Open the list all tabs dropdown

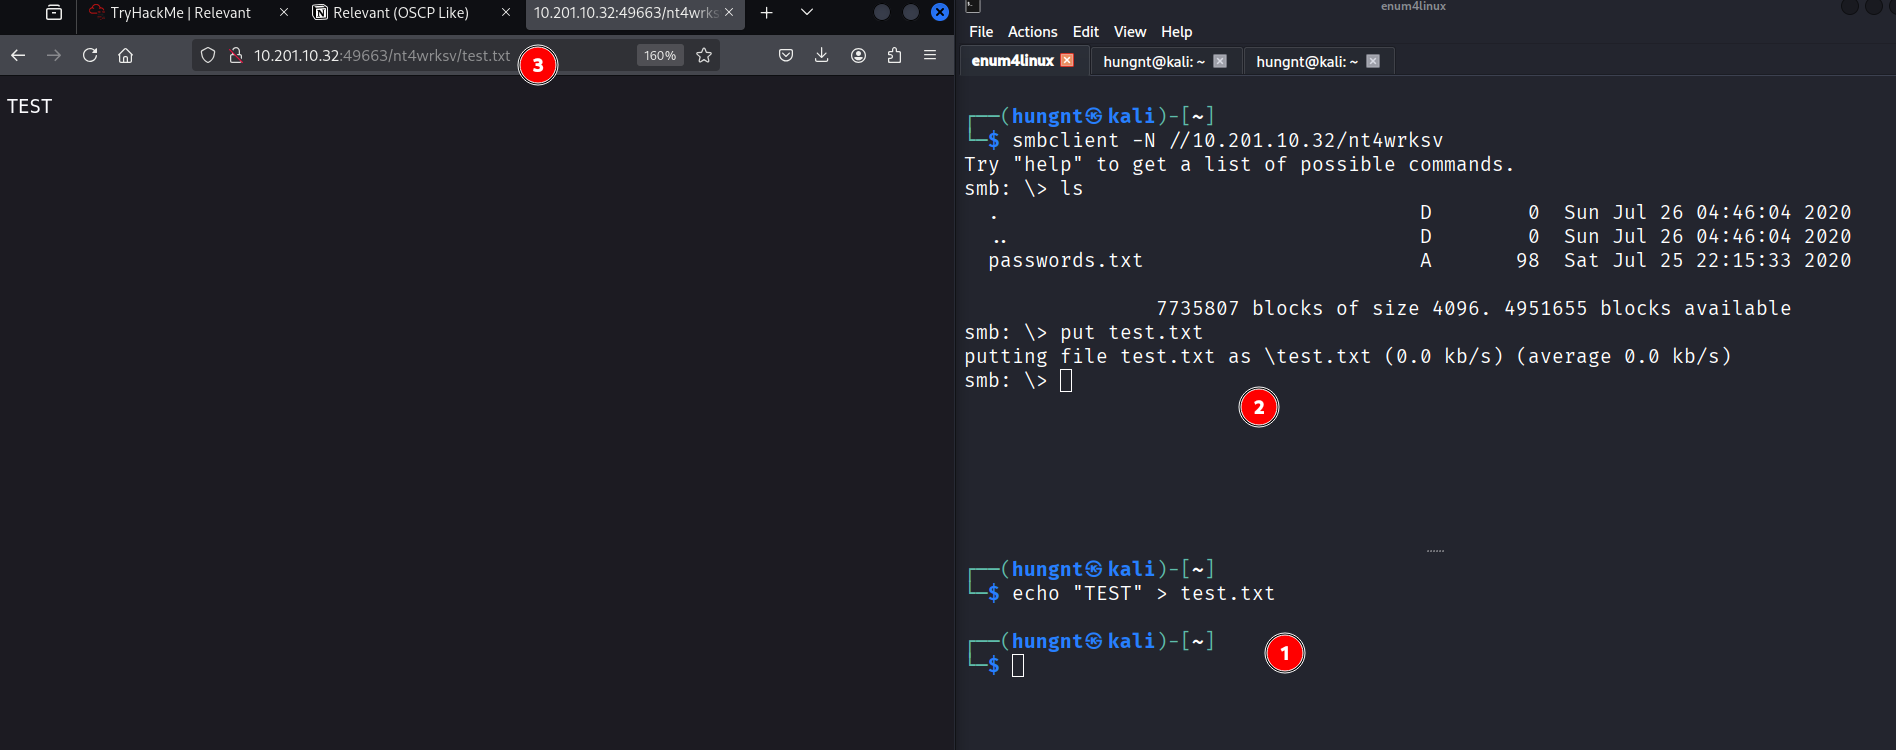click(807, 13)
